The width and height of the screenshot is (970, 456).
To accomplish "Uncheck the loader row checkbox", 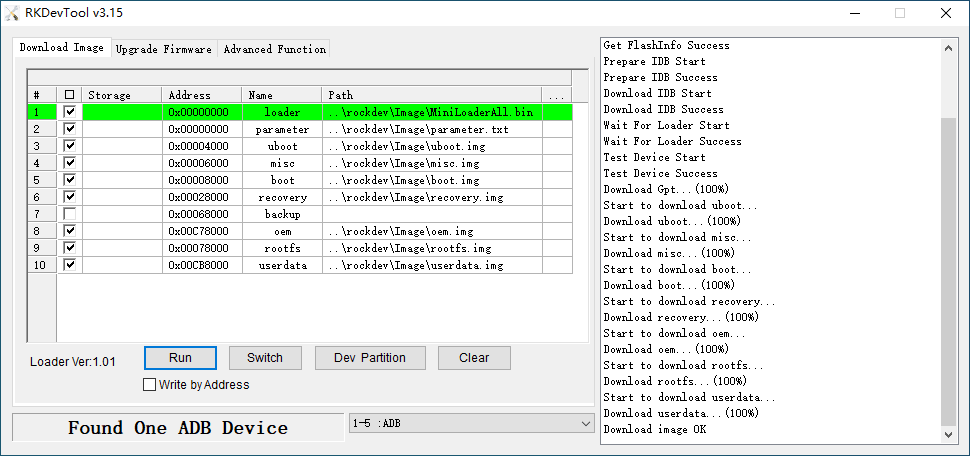I will pyautogui.click(x=69, y=113).
